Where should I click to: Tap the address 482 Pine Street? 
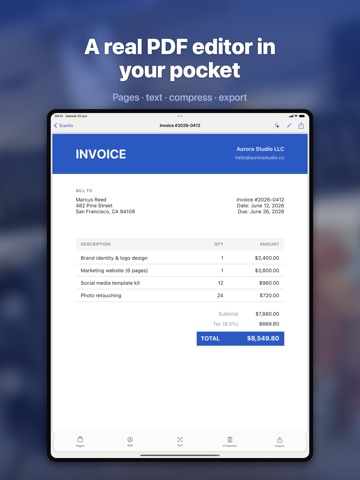coord(94,205)
